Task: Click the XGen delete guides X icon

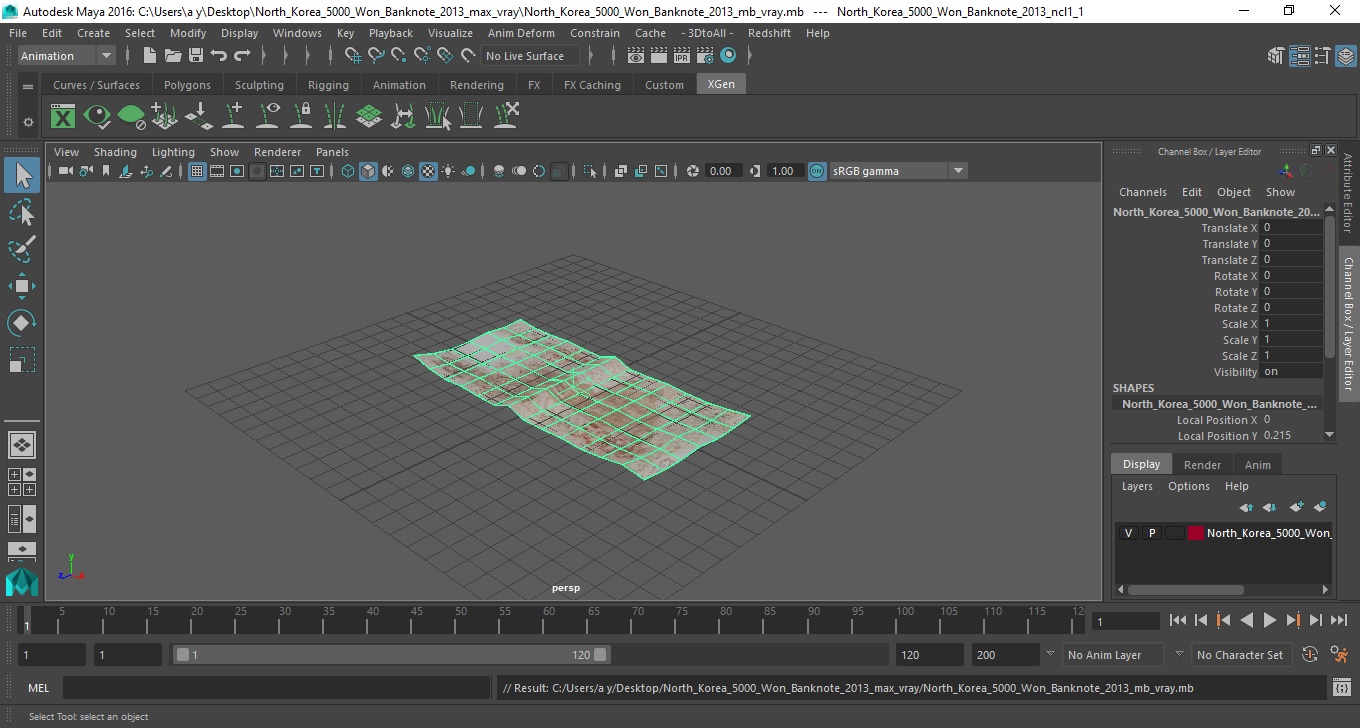Action: [506, 117]
